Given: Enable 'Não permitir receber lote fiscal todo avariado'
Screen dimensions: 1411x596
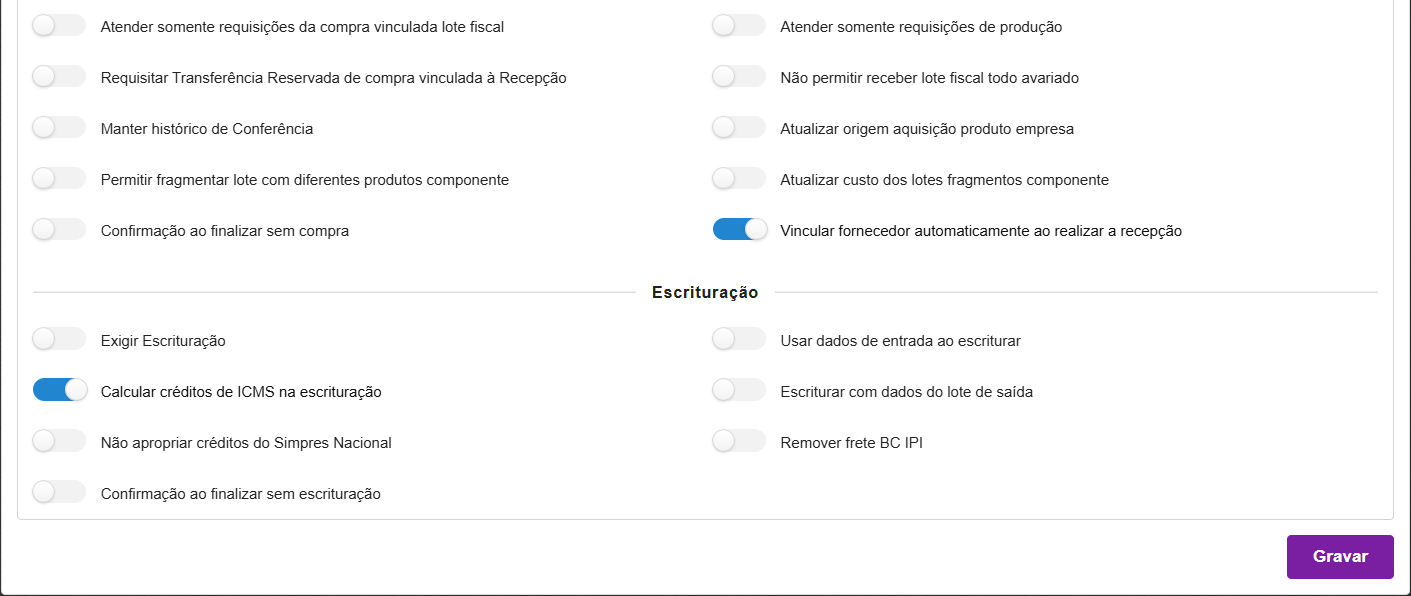Looking at the screenshot, I should tap(739, 77).
